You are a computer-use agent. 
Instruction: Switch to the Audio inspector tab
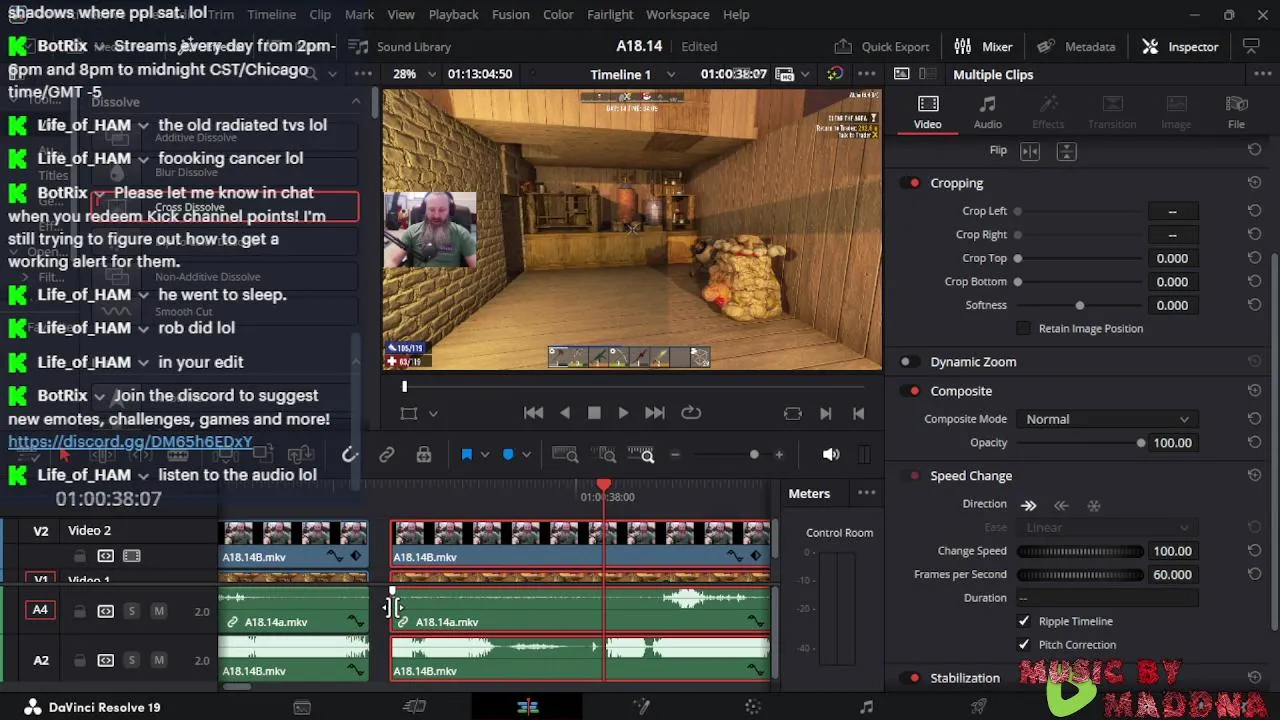(x=987, y=112)
